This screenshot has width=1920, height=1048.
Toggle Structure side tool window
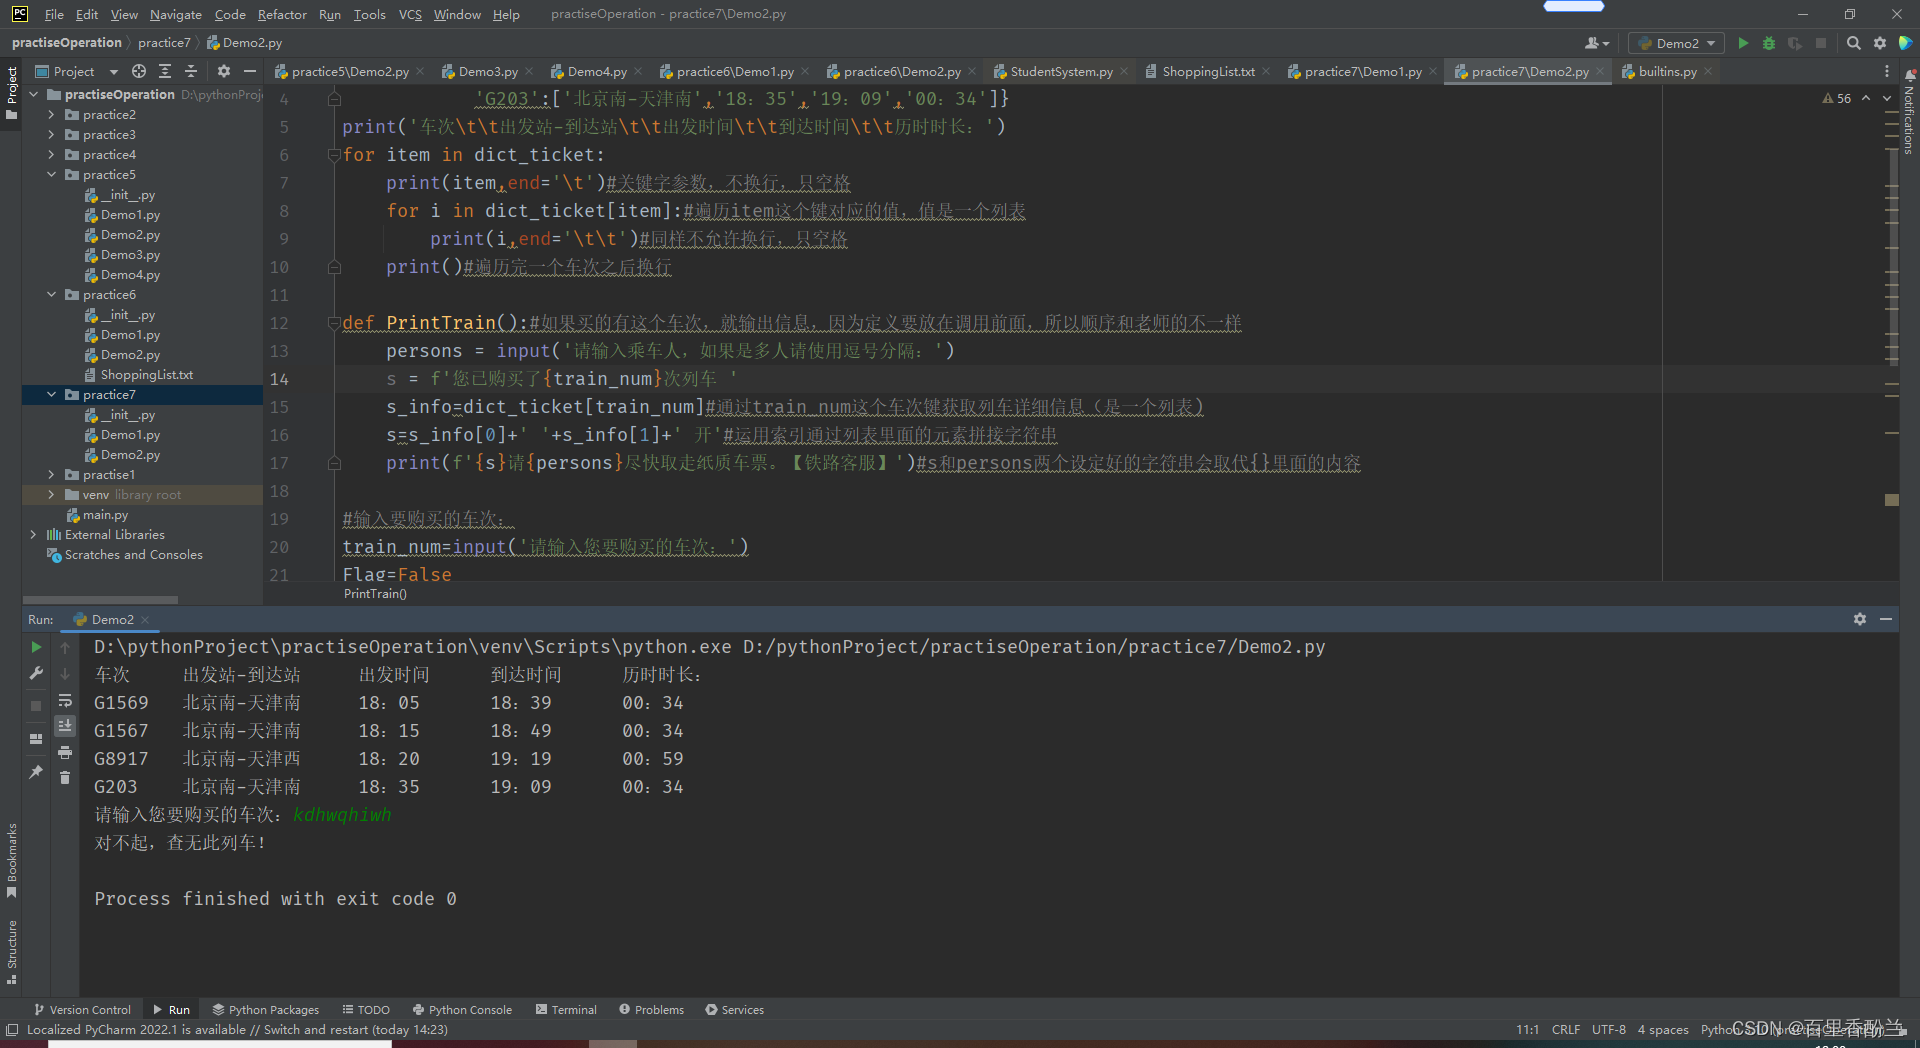(11, 952)
